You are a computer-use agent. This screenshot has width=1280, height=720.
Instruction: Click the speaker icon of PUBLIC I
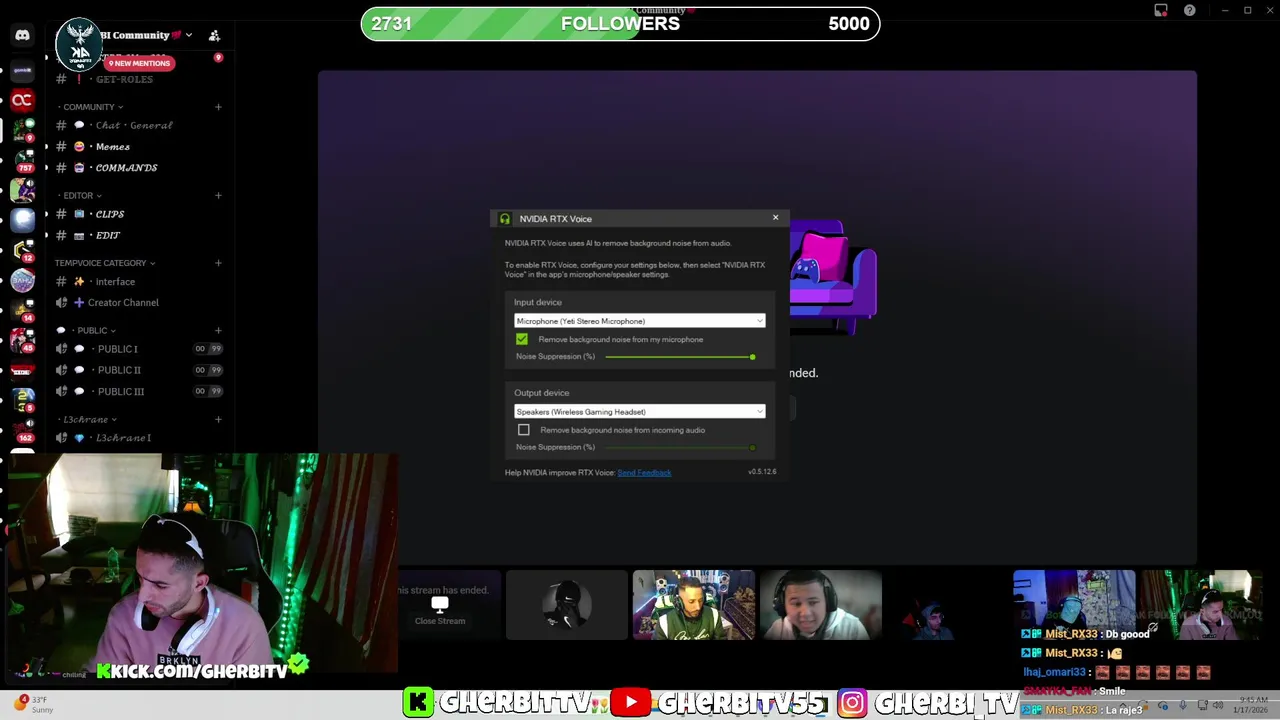[x=62, y=349]
